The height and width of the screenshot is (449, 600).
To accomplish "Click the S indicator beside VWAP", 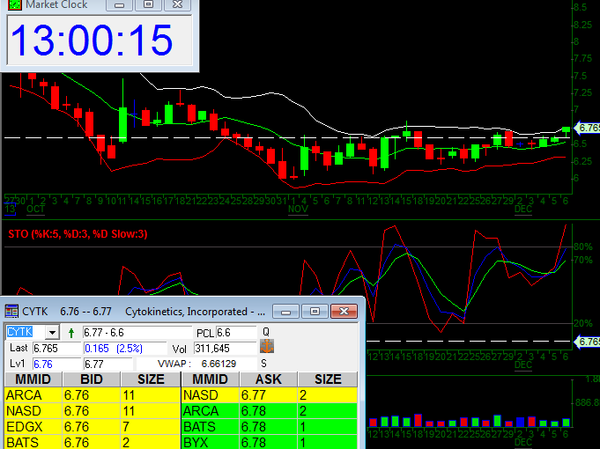I will pyautogui.click(x=264, y=362).
